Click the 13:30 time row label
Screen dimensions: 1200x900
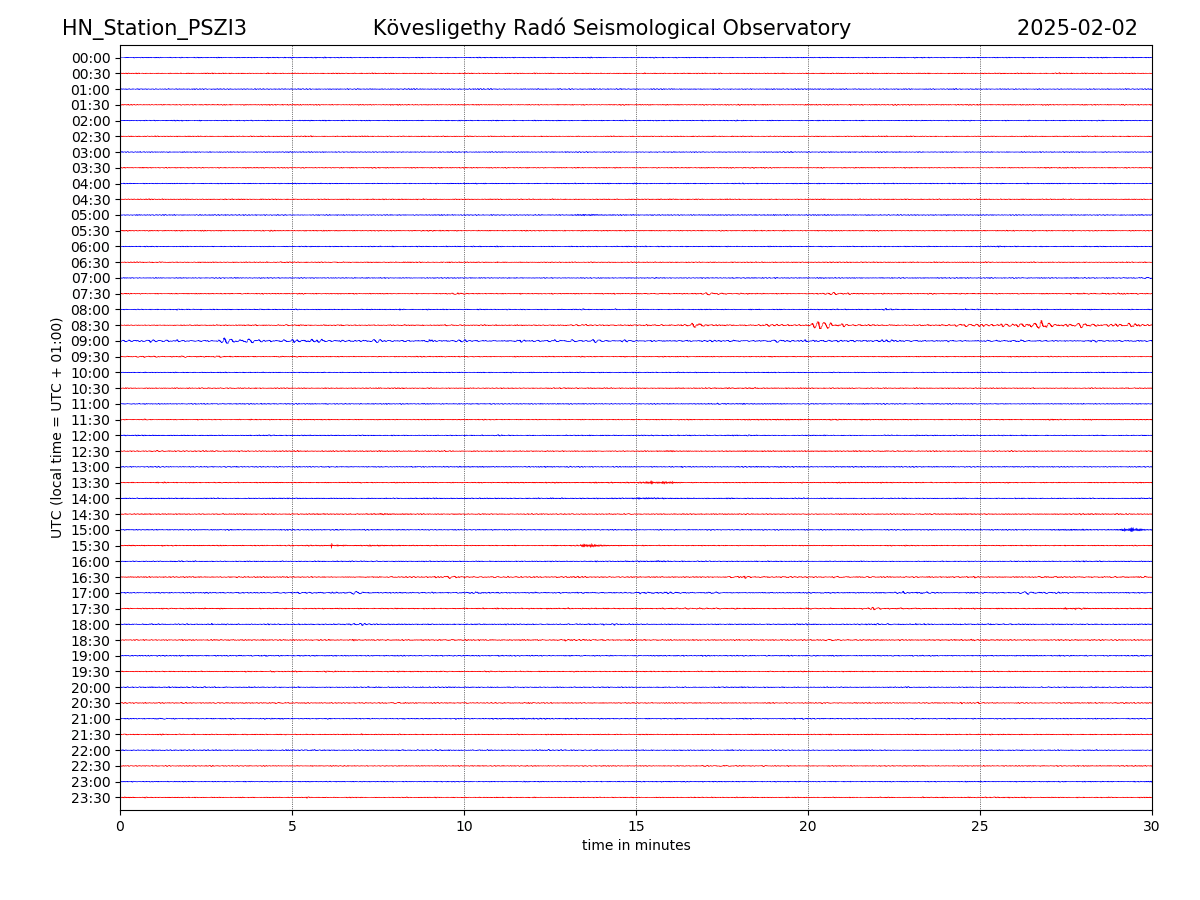click(90, 483)
